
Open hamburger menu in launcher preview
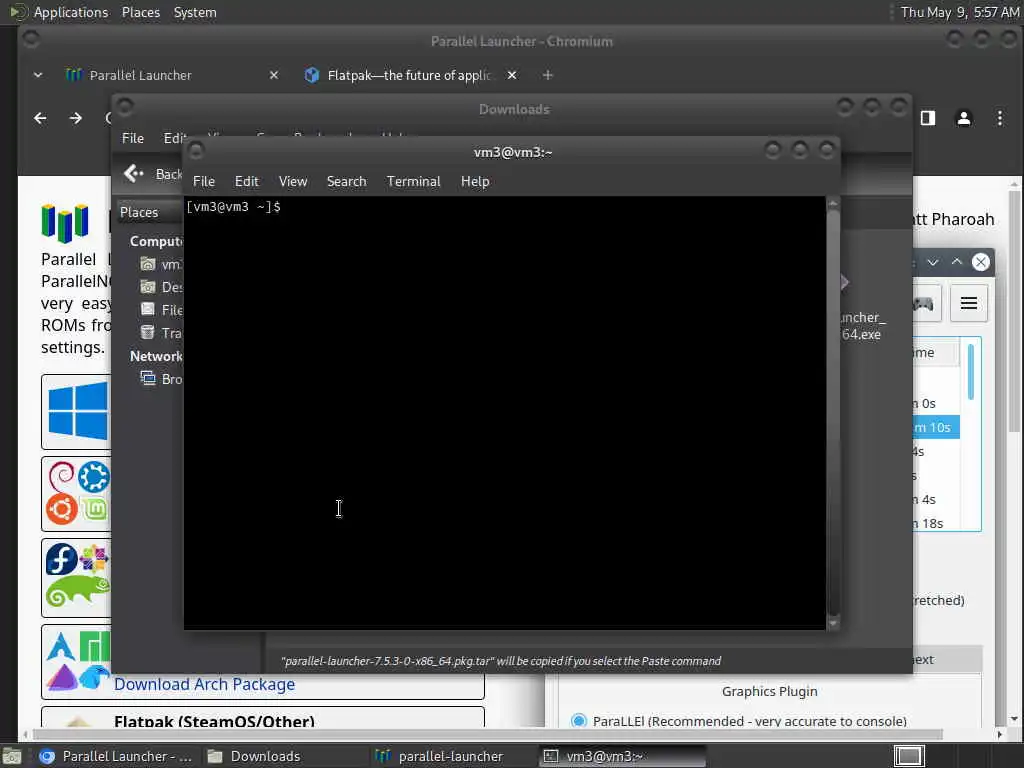968,303
